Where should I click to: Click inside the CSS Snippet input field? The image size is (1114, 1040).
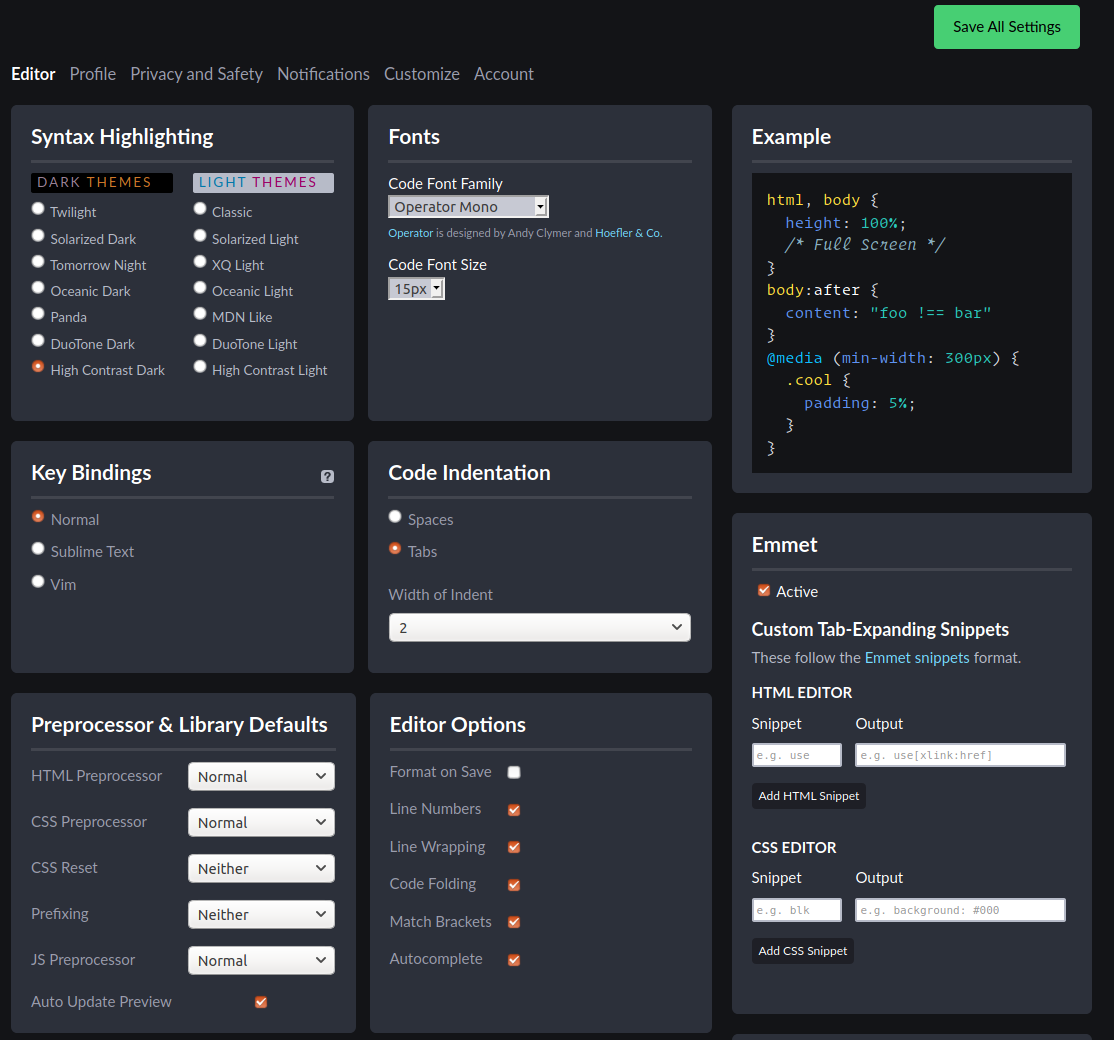pyautogui.click(x=797, y=909)
